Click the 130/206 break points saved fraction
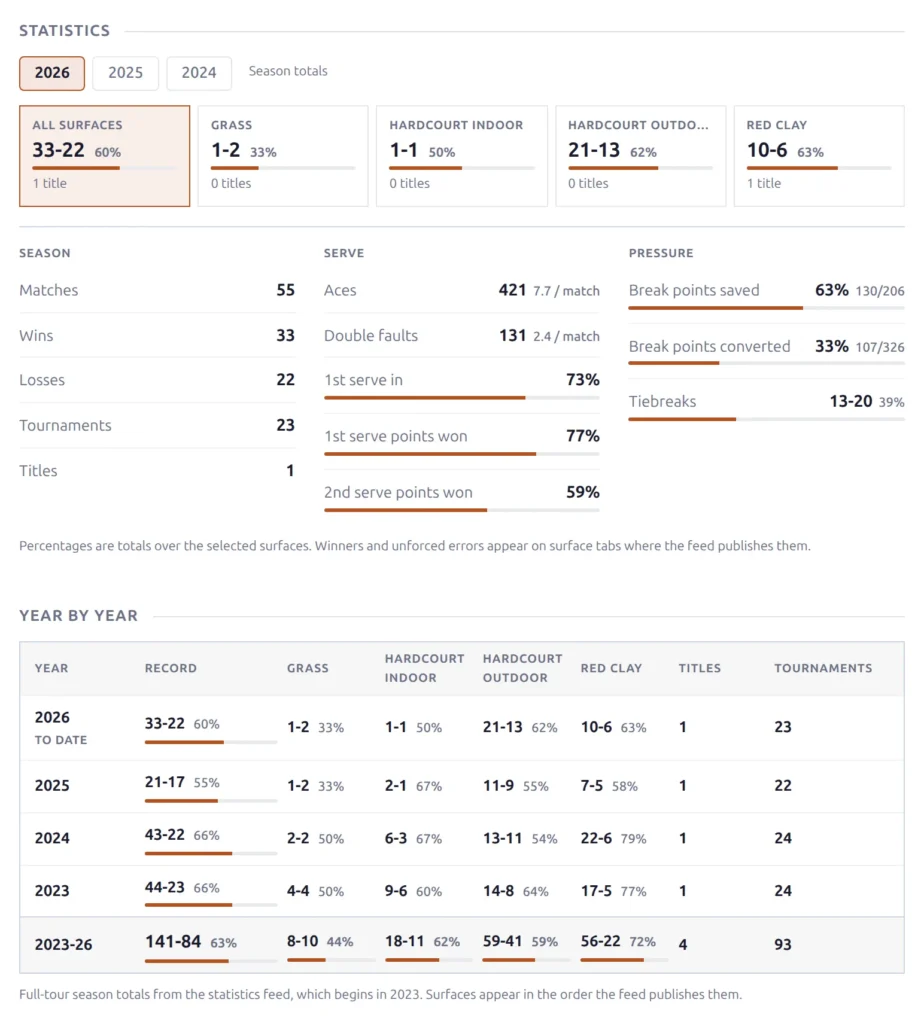Viewport: 924px width, 1024px height. tap(880, 291)
